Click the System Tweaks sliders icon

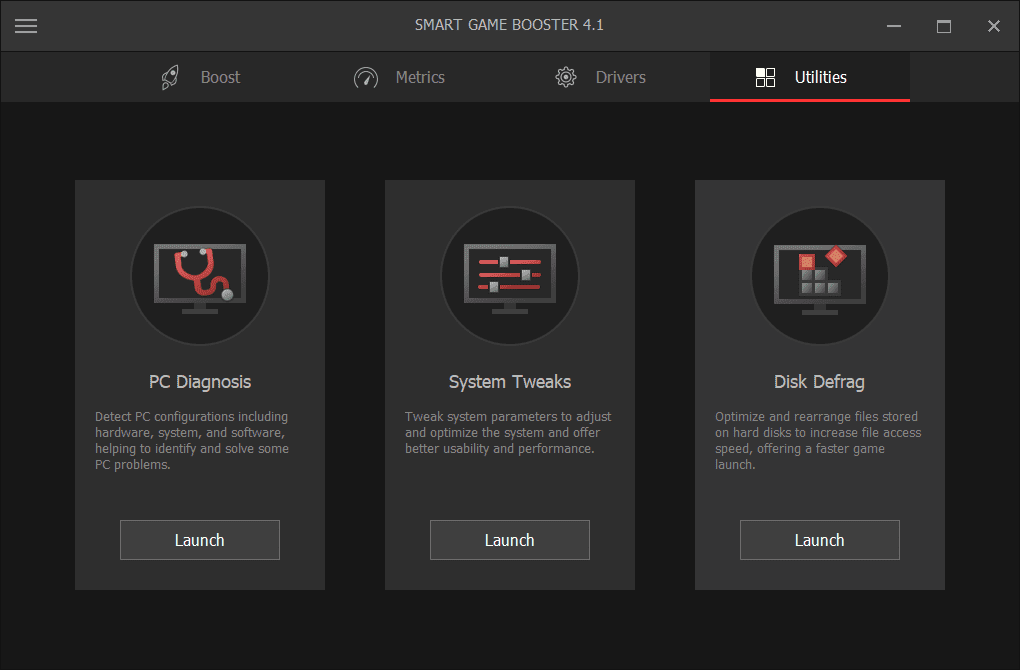[x=509, y=276]
